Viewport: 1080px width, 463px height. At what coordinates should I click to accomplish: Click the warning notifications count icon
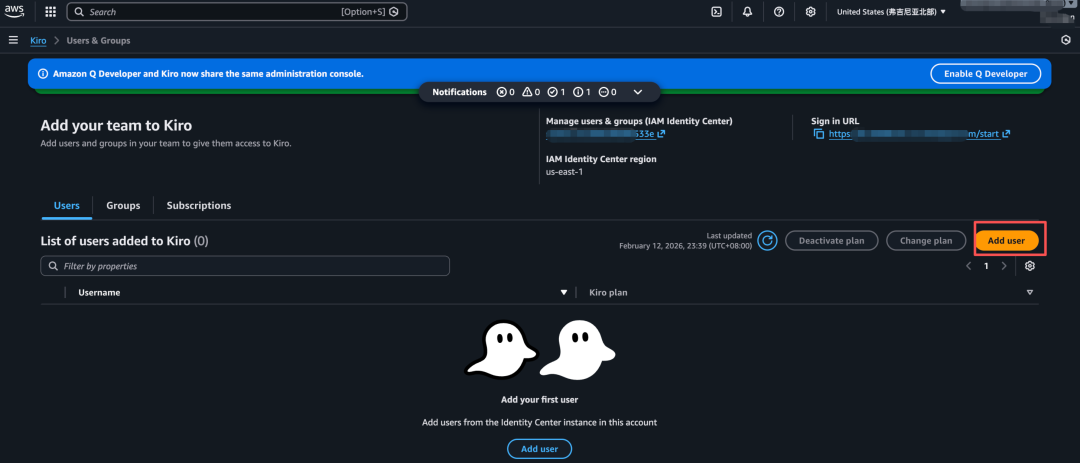pos(530,92)
